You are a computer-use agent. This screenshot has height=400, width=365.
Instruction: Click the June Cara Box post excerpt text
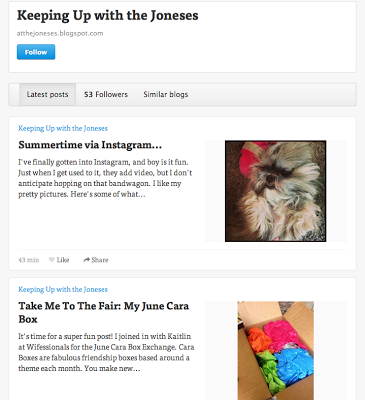click(106, 352)
